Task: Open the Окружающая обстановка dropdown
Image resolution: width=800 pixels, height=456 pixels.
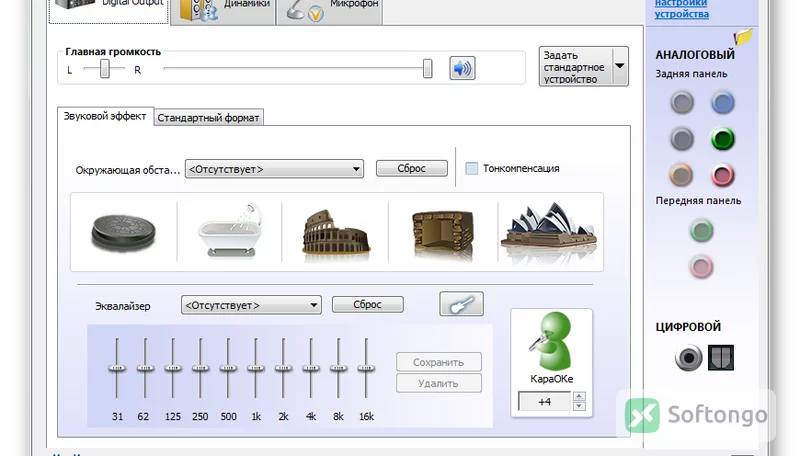Action: coord(274,169)
